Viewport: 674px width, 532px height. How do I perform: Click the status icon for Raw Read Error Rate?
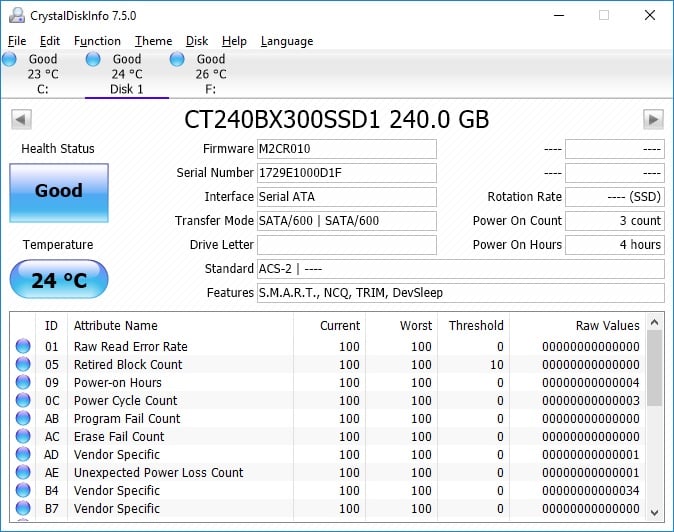click(x=23, y=346)
